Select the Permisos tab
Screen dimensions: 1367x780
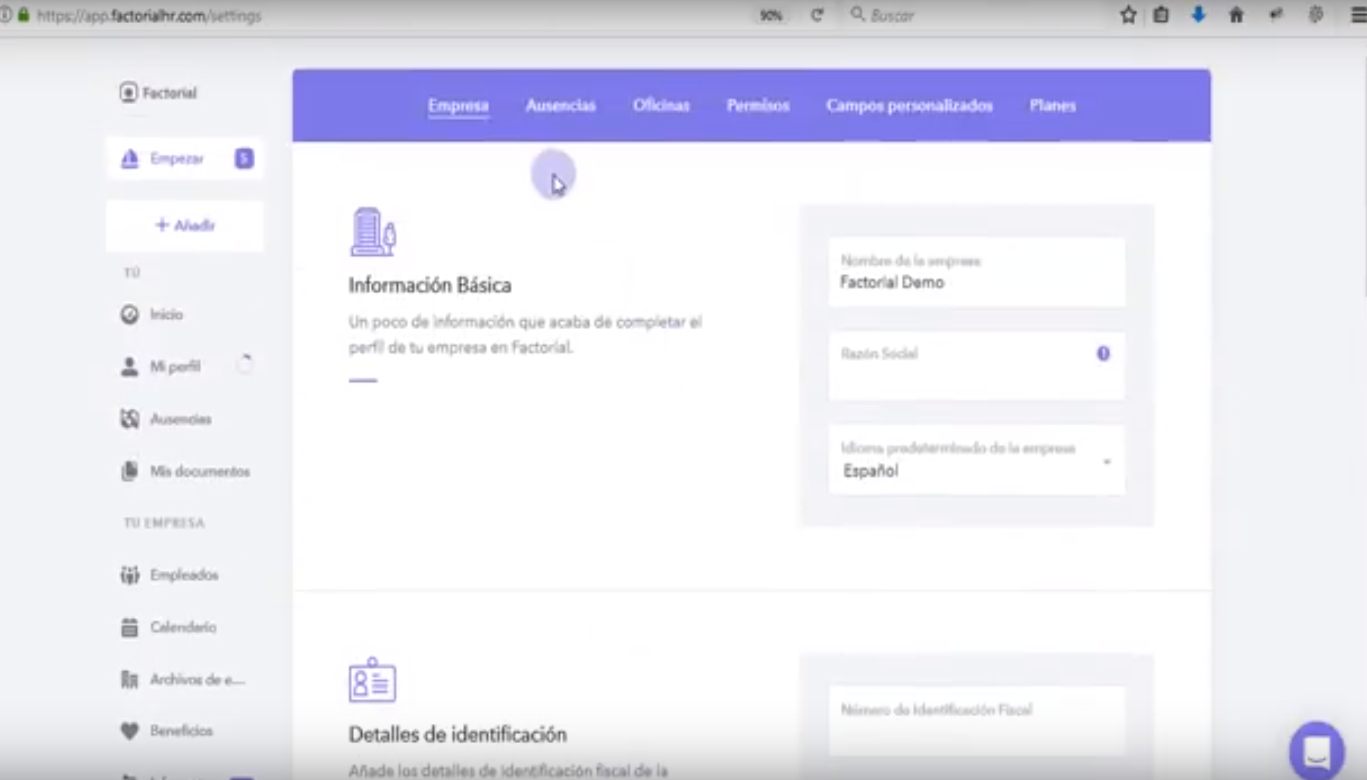(x=757, y=105)
